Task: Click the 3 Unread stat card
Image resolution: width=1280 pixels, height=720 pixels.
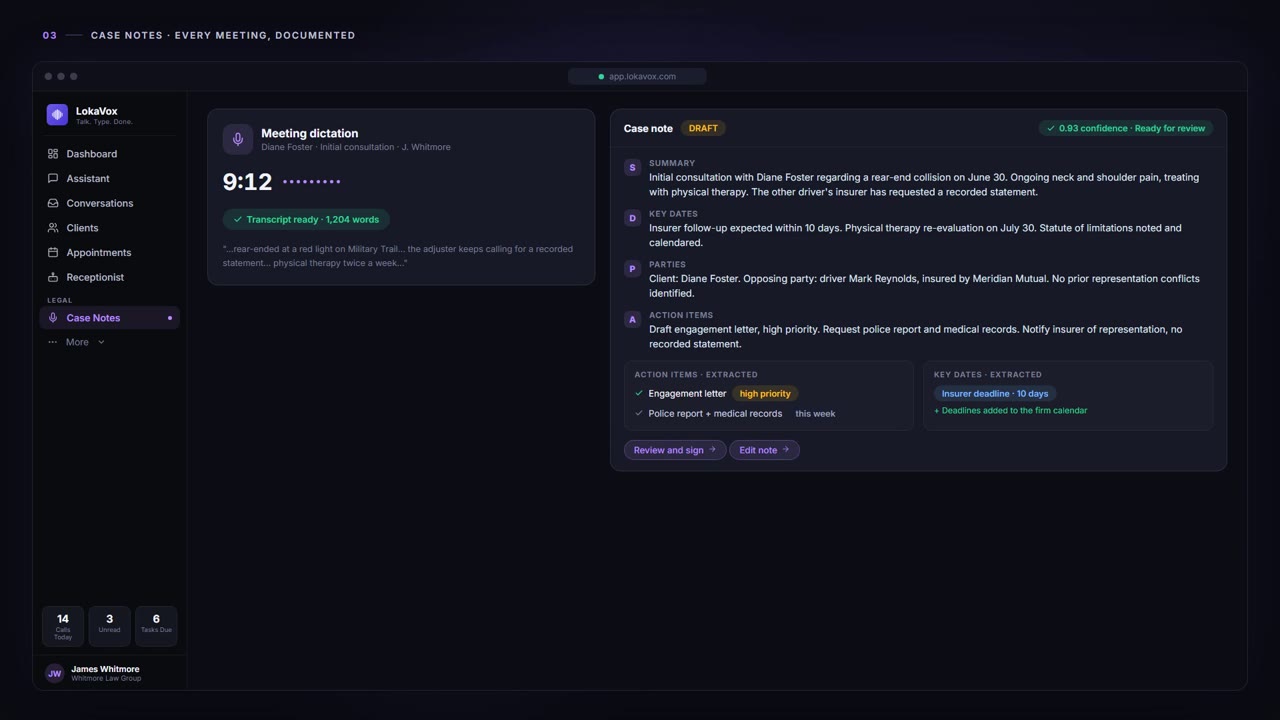Action: point(109,626)
